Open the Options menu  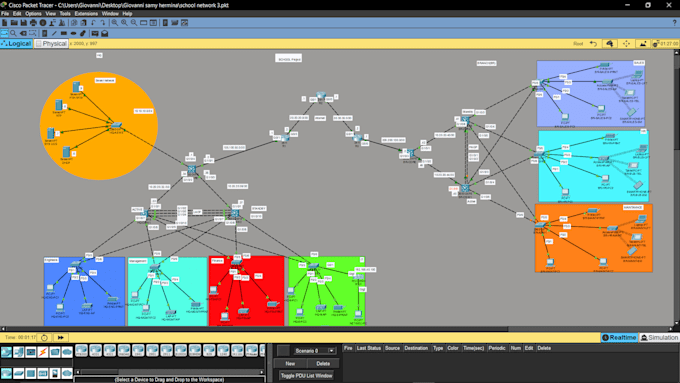pyautogui.click(x=33, y=13)
